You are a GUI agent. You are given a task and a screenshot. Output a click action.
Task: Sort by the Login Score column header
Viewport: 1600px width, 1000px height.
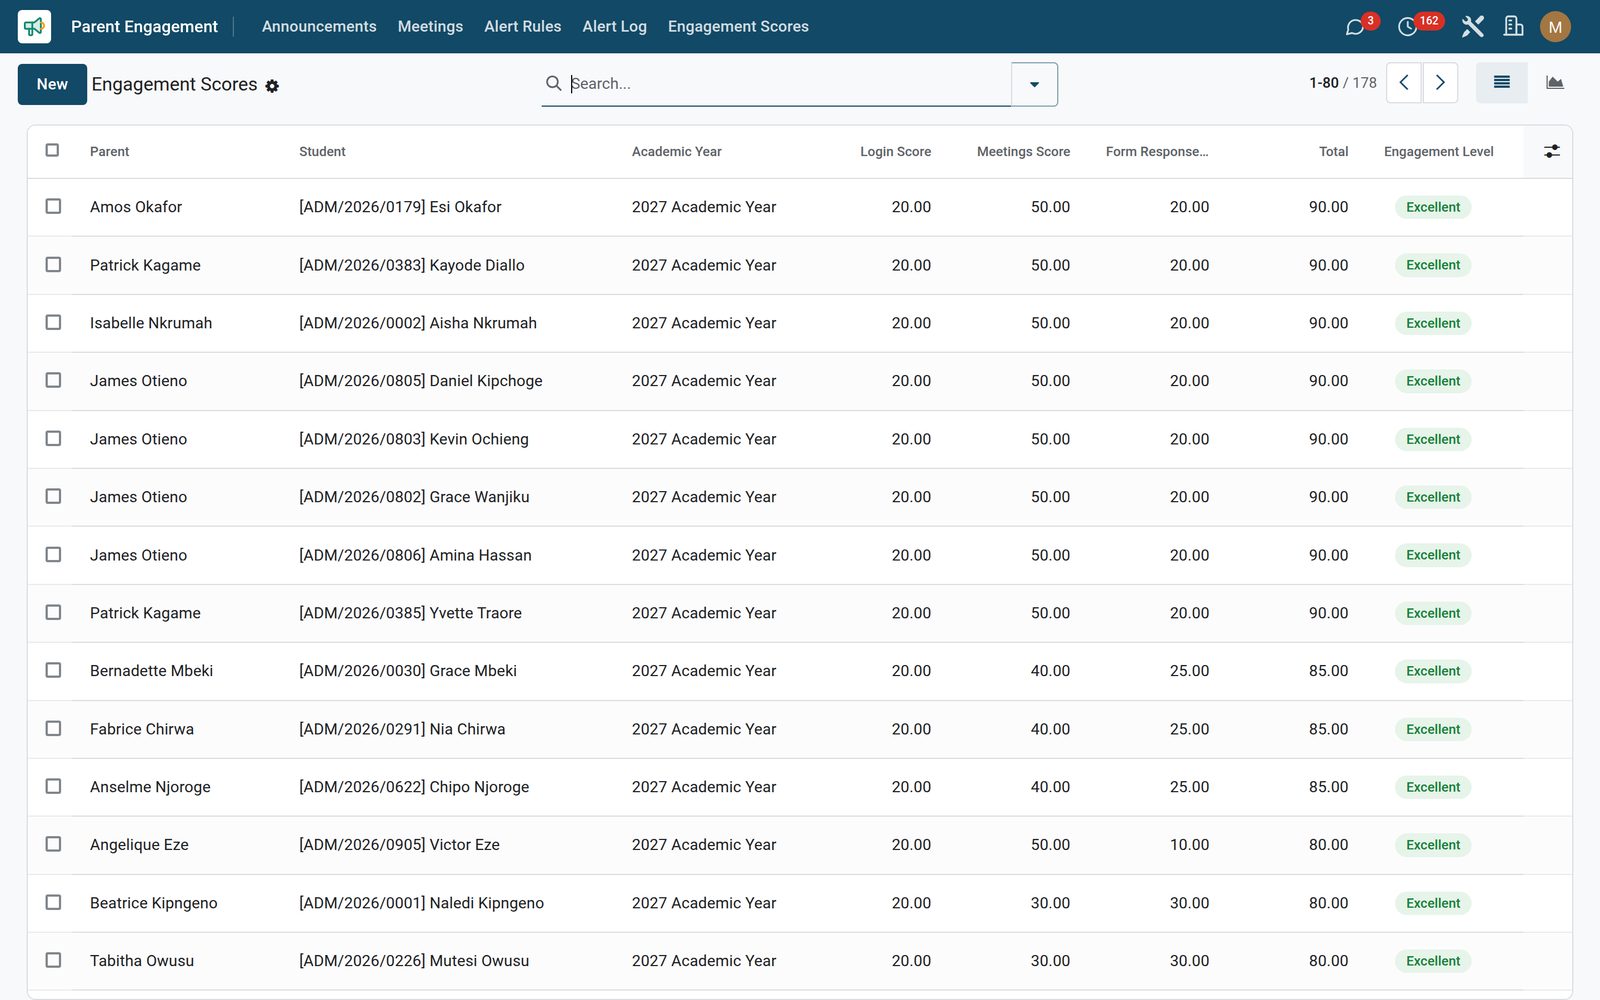[895, 152]
